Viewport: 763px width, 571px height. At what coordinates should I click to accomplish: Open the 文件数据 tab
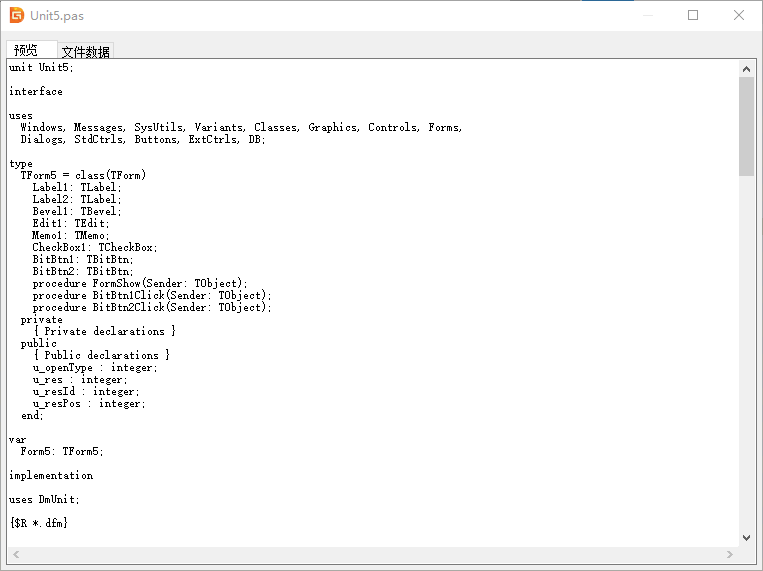pyautogui.click(x=86, y=52)
